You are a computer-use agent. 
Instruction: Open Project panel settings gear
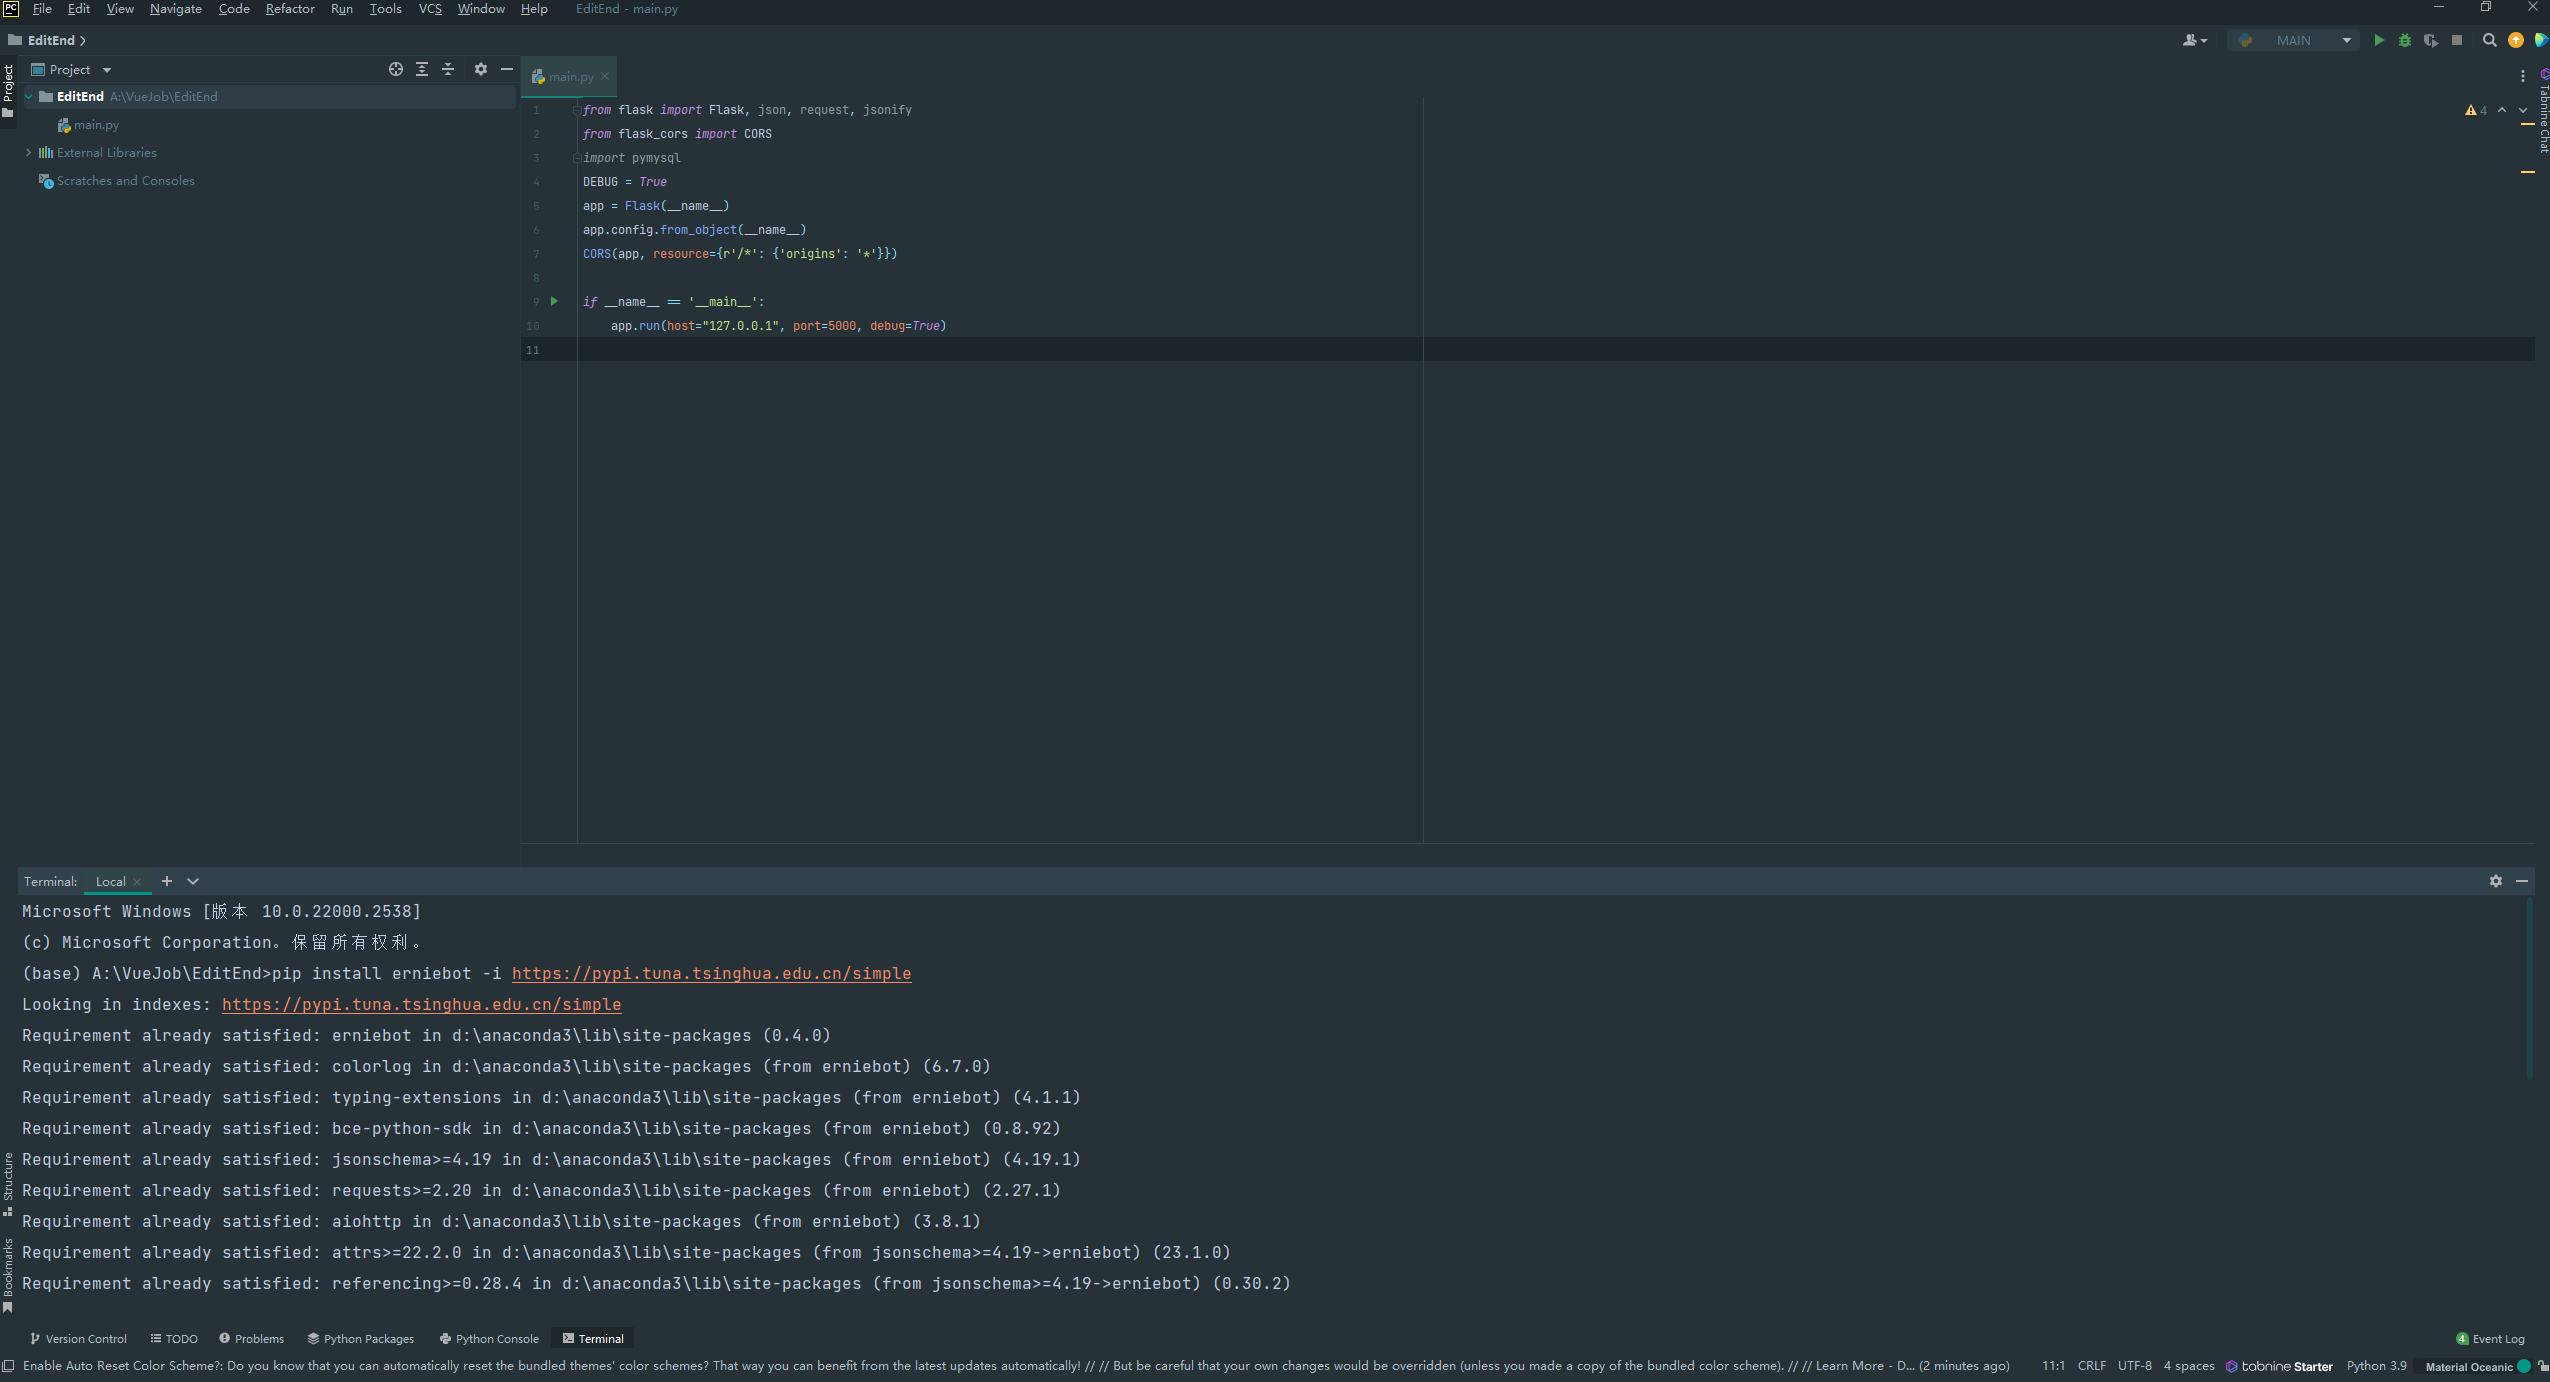click(x=481, y=69)
